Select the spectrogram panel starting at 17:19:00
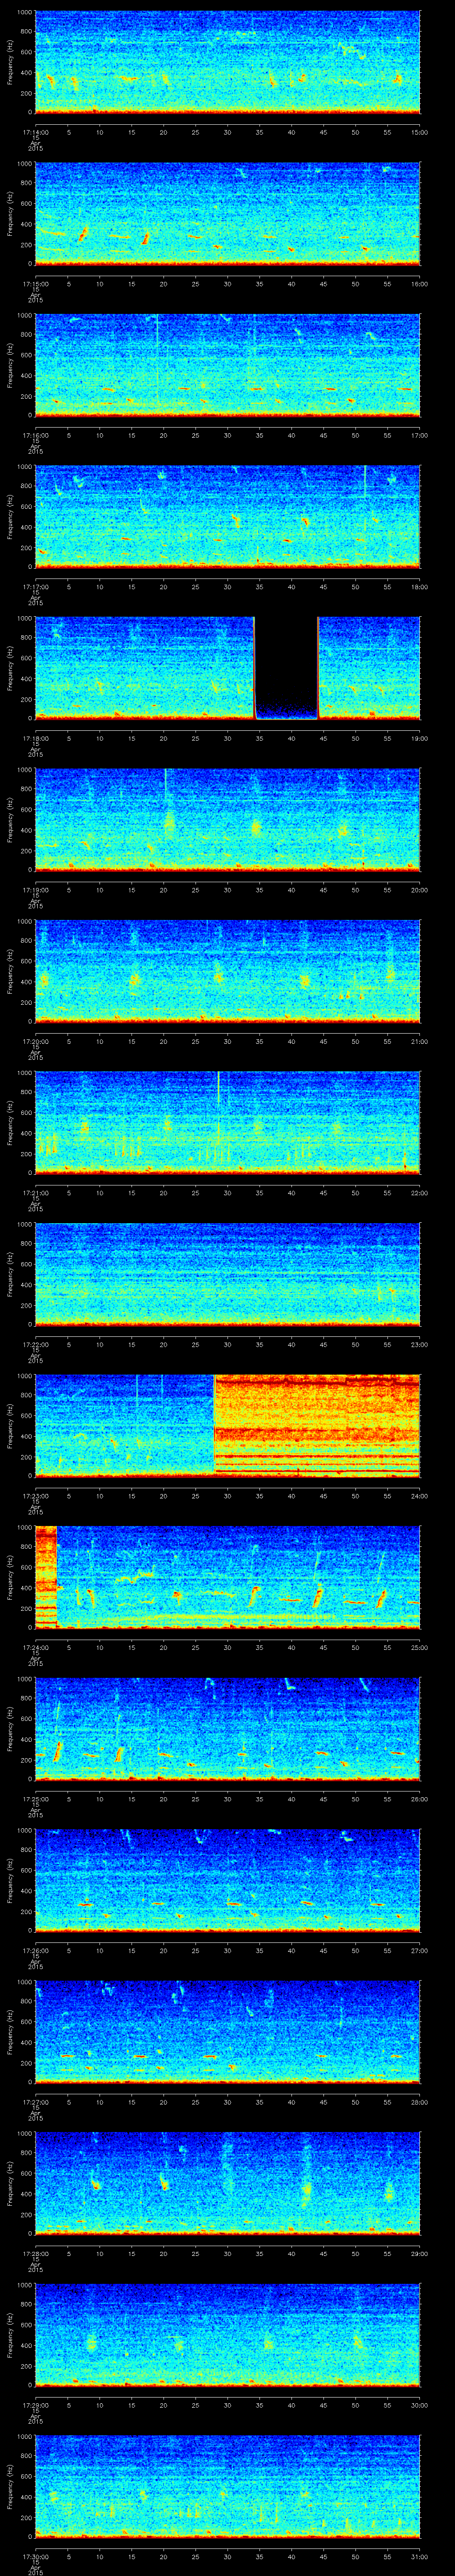Viewport: 455px width, 2576px height. click(227, 820)
